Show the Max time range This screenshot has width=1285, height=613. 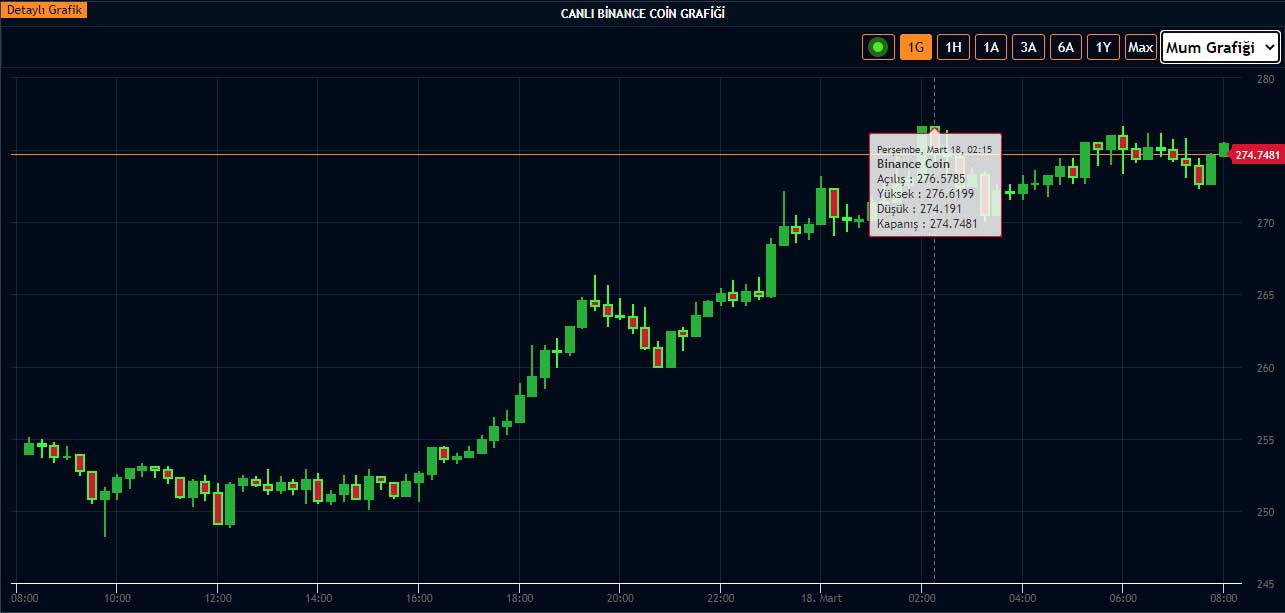point(1141,47)
